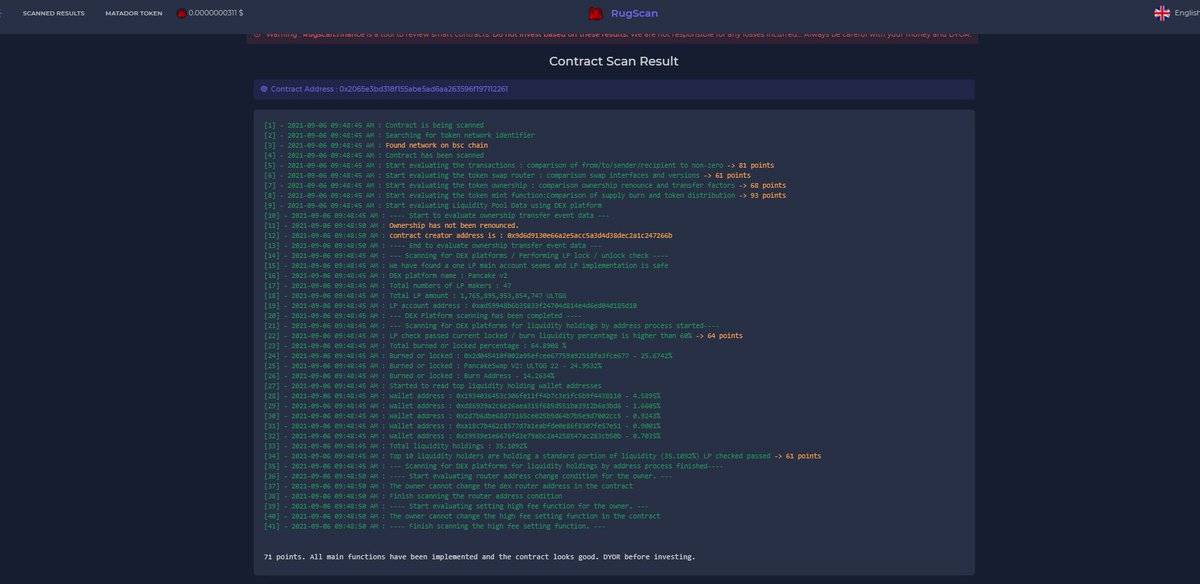The height and width of the screenshot is (584, 1200).
Task: Click the UK flag language icon
Action: [1162, 13]
